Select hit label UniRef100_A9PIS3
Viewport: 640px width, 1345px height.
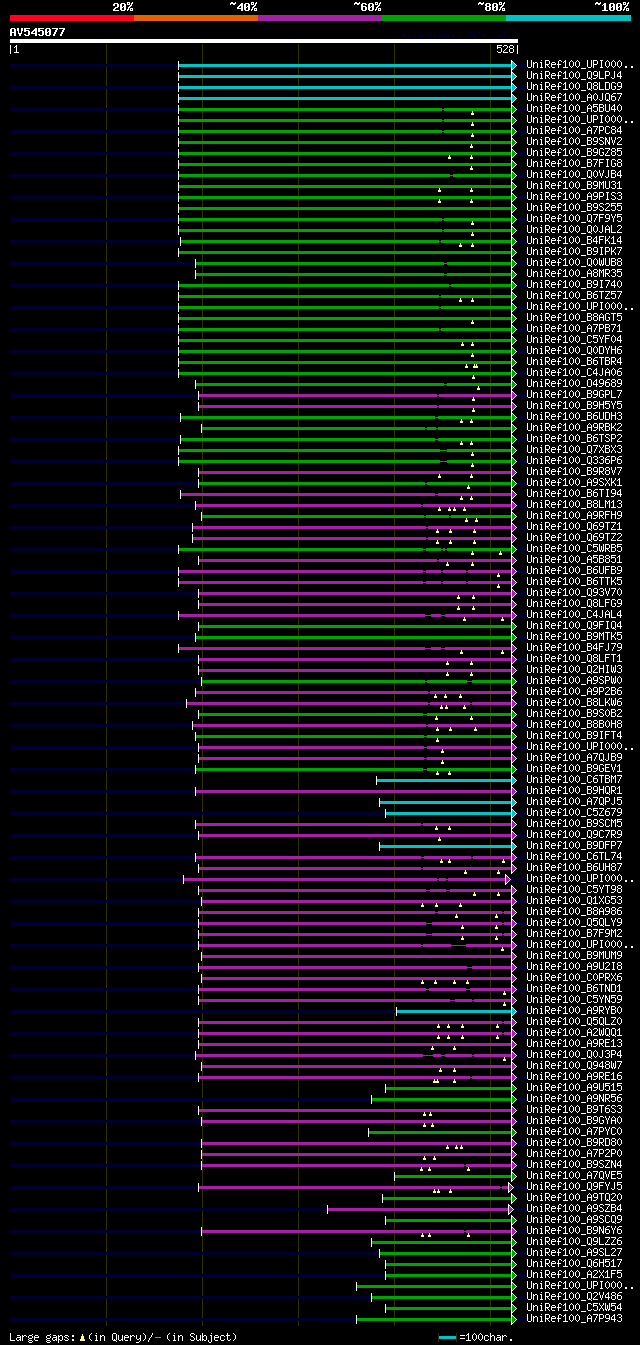(574, 196)
